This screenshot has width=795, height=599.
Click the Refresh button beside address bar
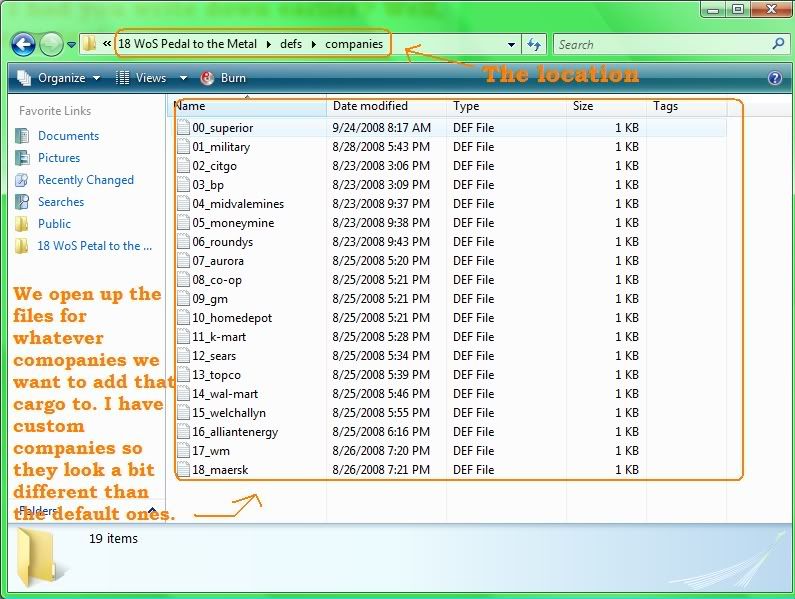[x=534, y=44]
